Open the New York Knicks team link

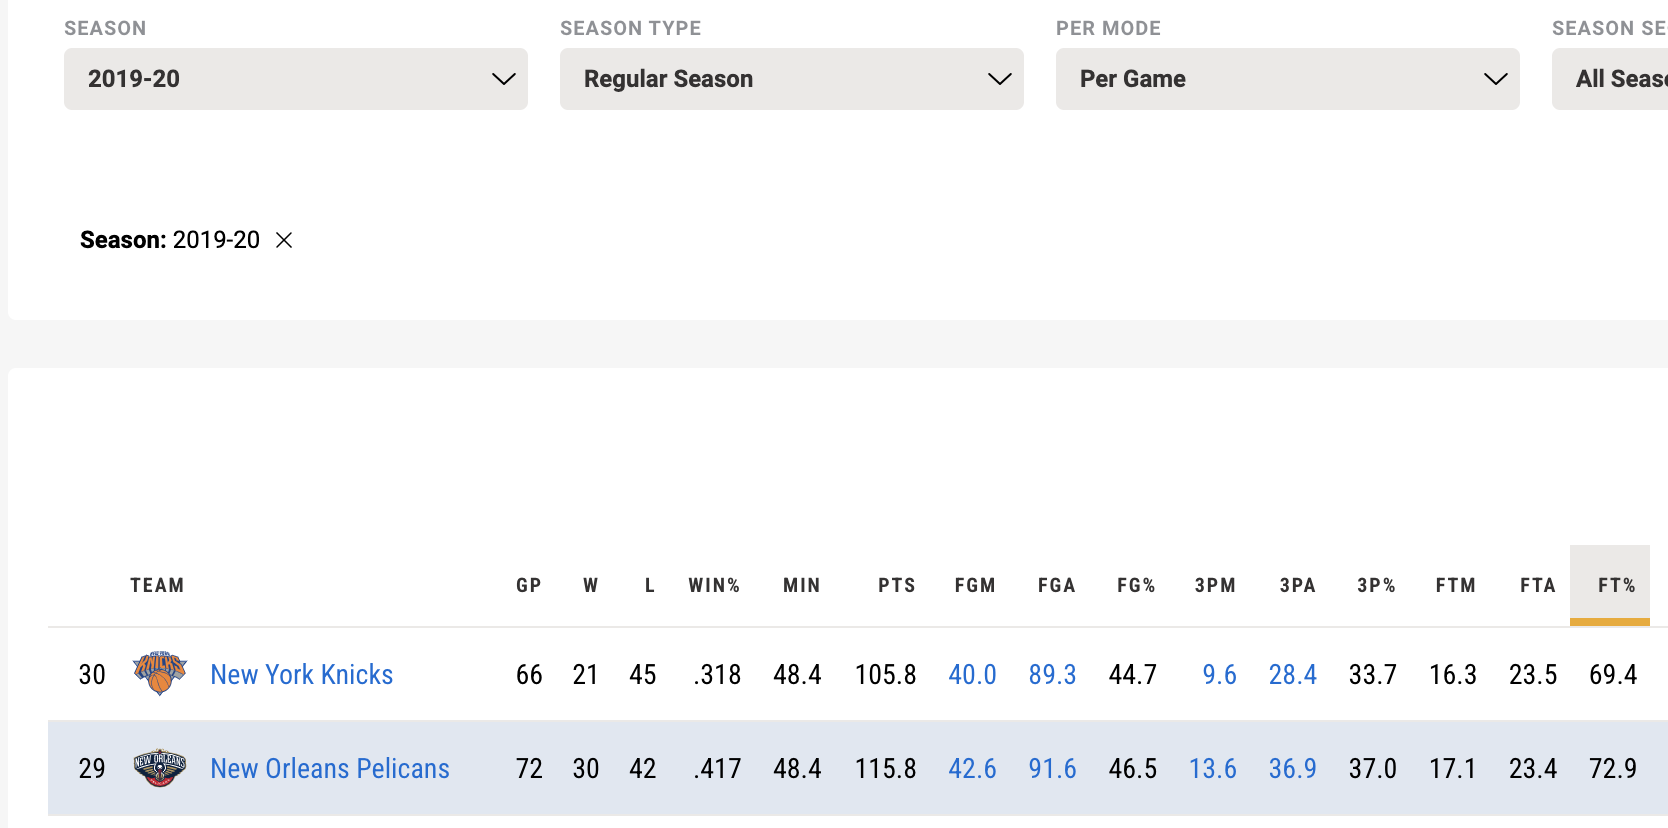[x=301, y=675]
